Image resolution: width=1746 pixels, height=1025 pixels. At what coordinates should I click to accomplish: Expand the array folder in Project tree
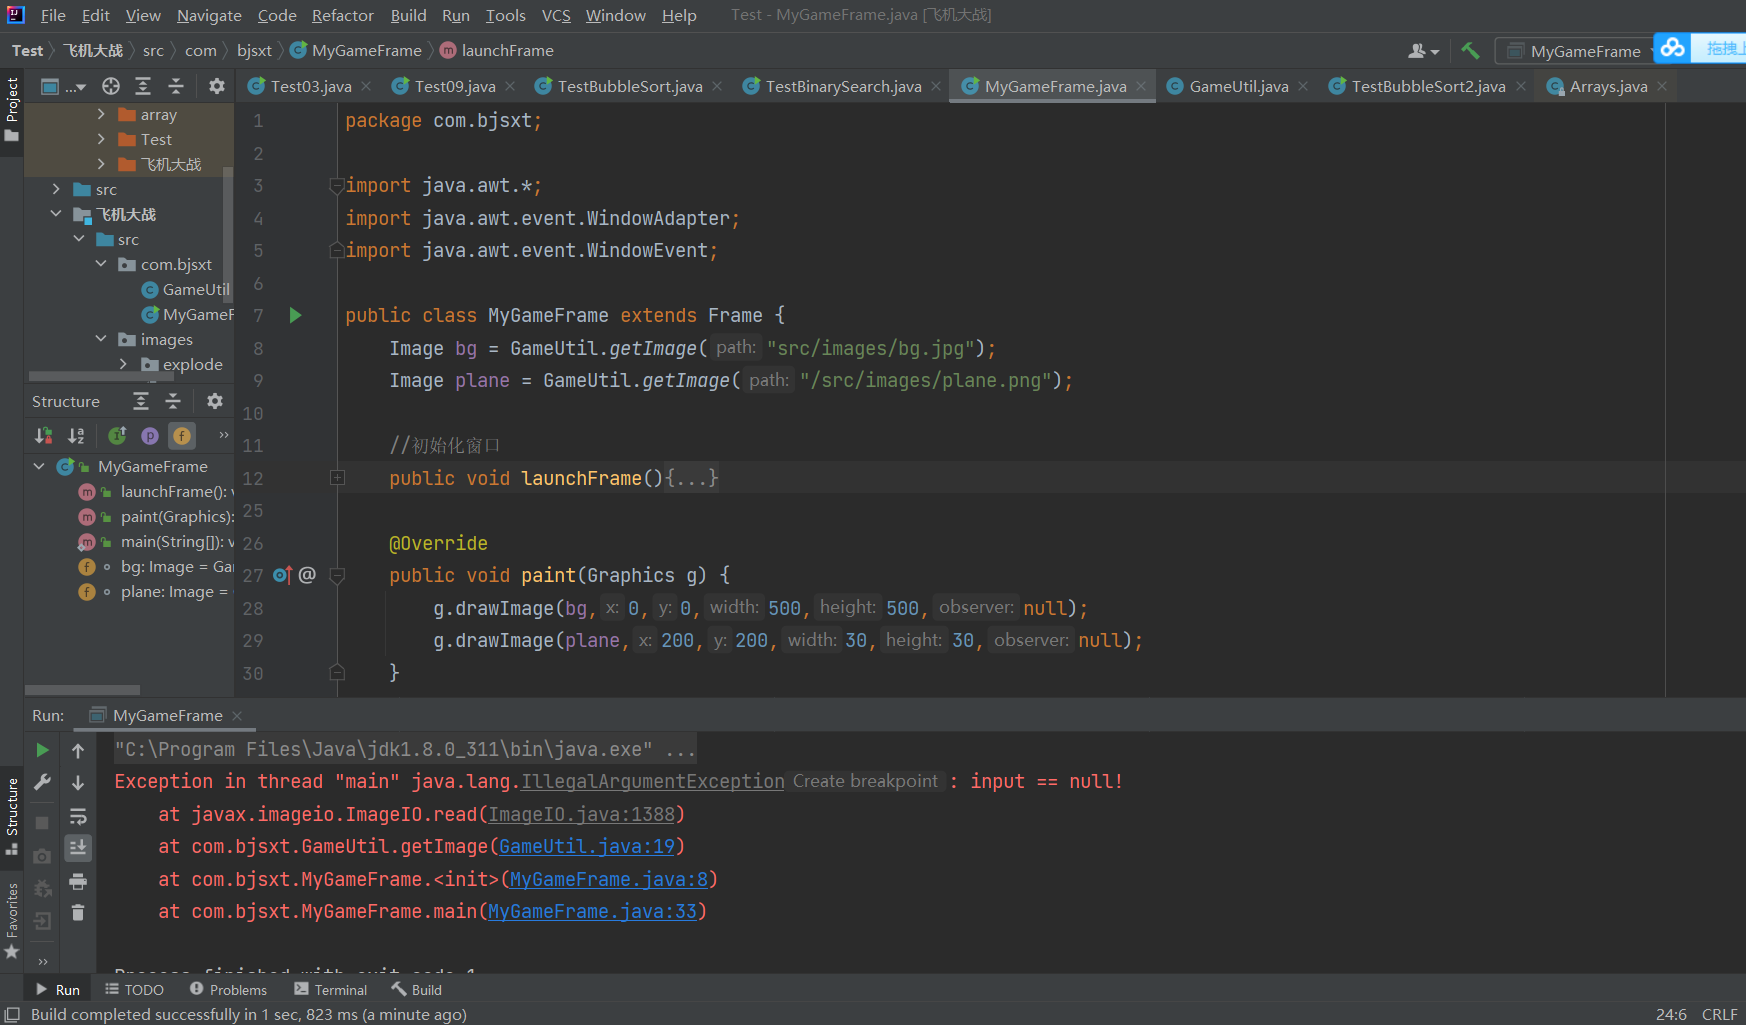click(101, 114)
